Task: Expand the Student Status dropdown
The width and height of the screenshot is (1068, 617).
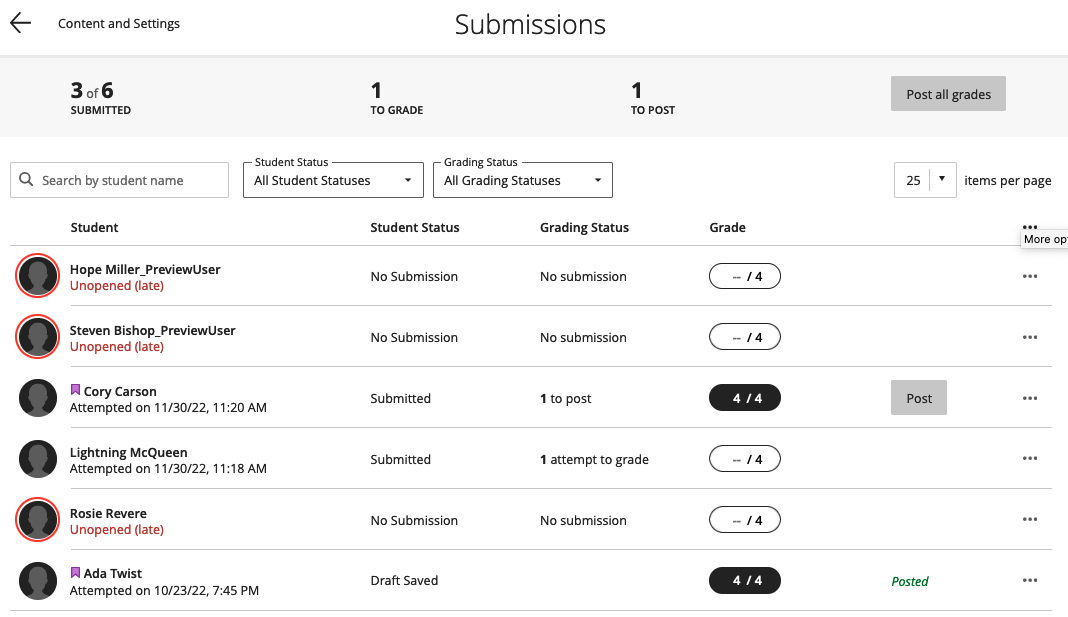Action: click(x=333, y=181)
